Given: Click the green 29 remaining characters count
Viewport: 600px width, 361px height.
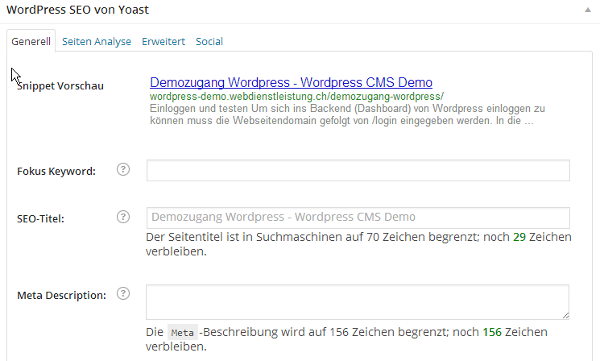Looking at the screenshot, I should [x=519, y=237].
